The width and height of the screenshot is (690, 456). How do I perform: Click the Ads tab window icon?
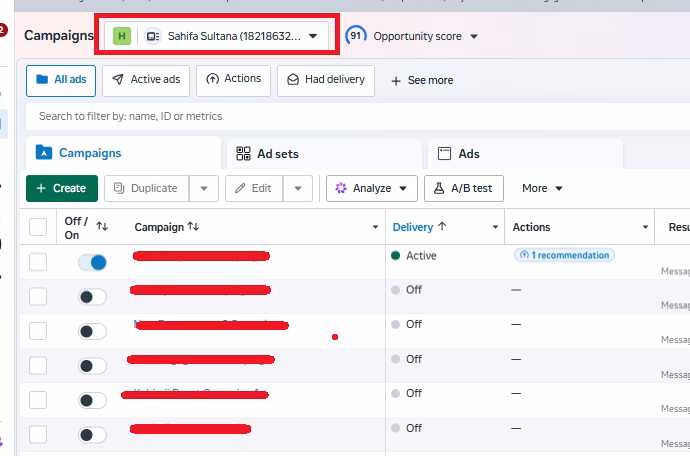point(444,154)
